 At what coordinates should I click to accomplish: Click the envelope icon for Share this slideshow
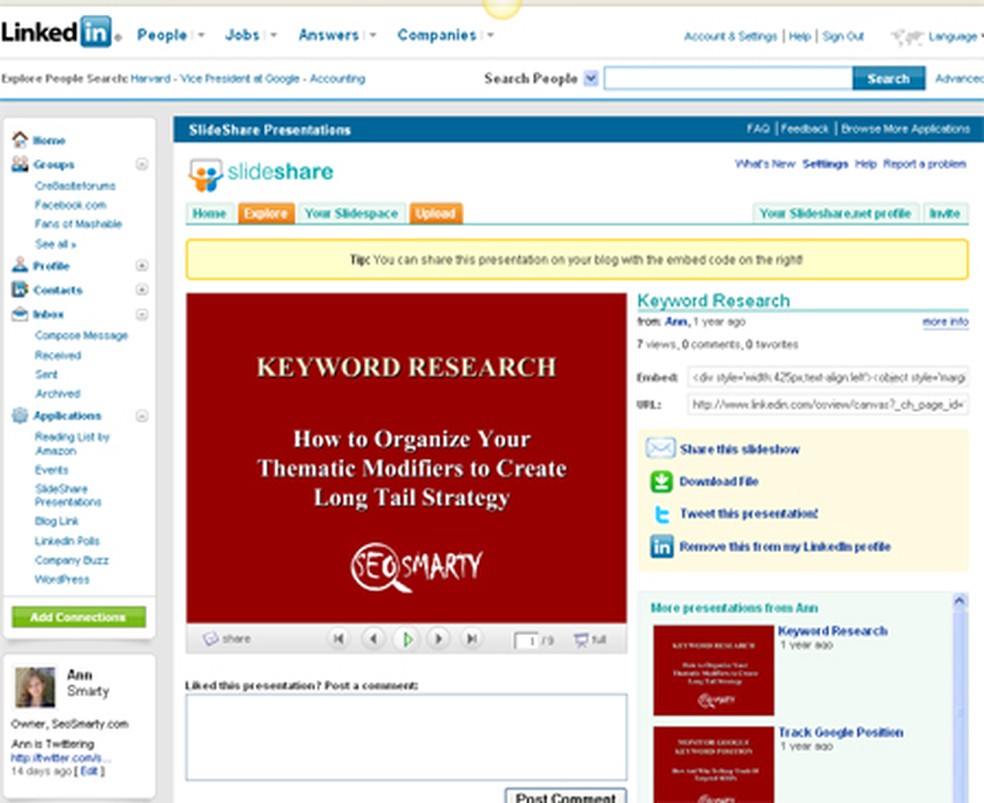point(660,449)
